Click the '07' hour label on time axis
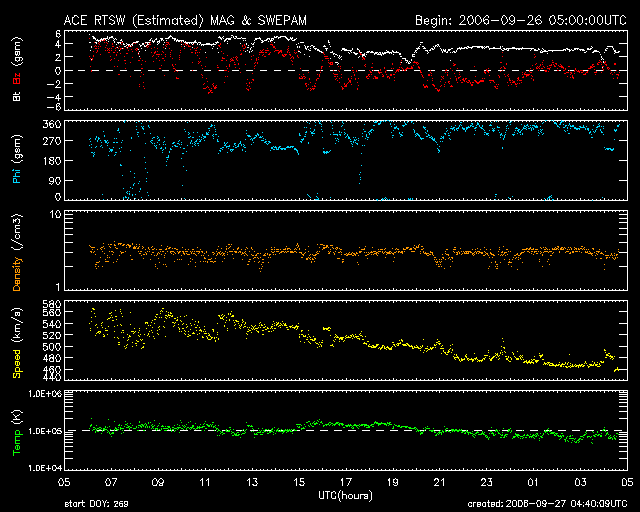This screenshot has width=640, height=512. (x=111, y=482)
